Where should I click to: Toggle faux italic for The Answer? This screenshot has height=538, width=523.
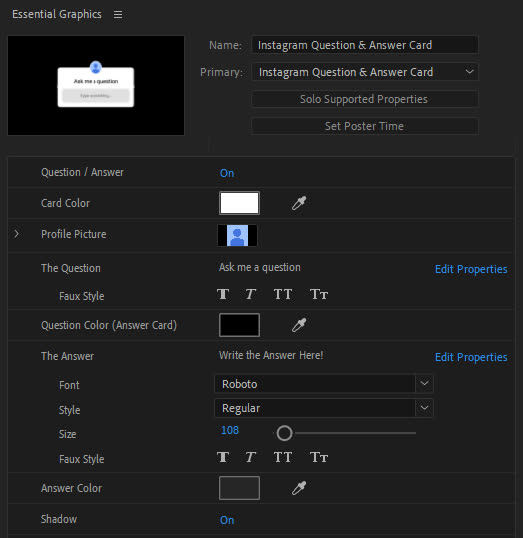(251, 457)
